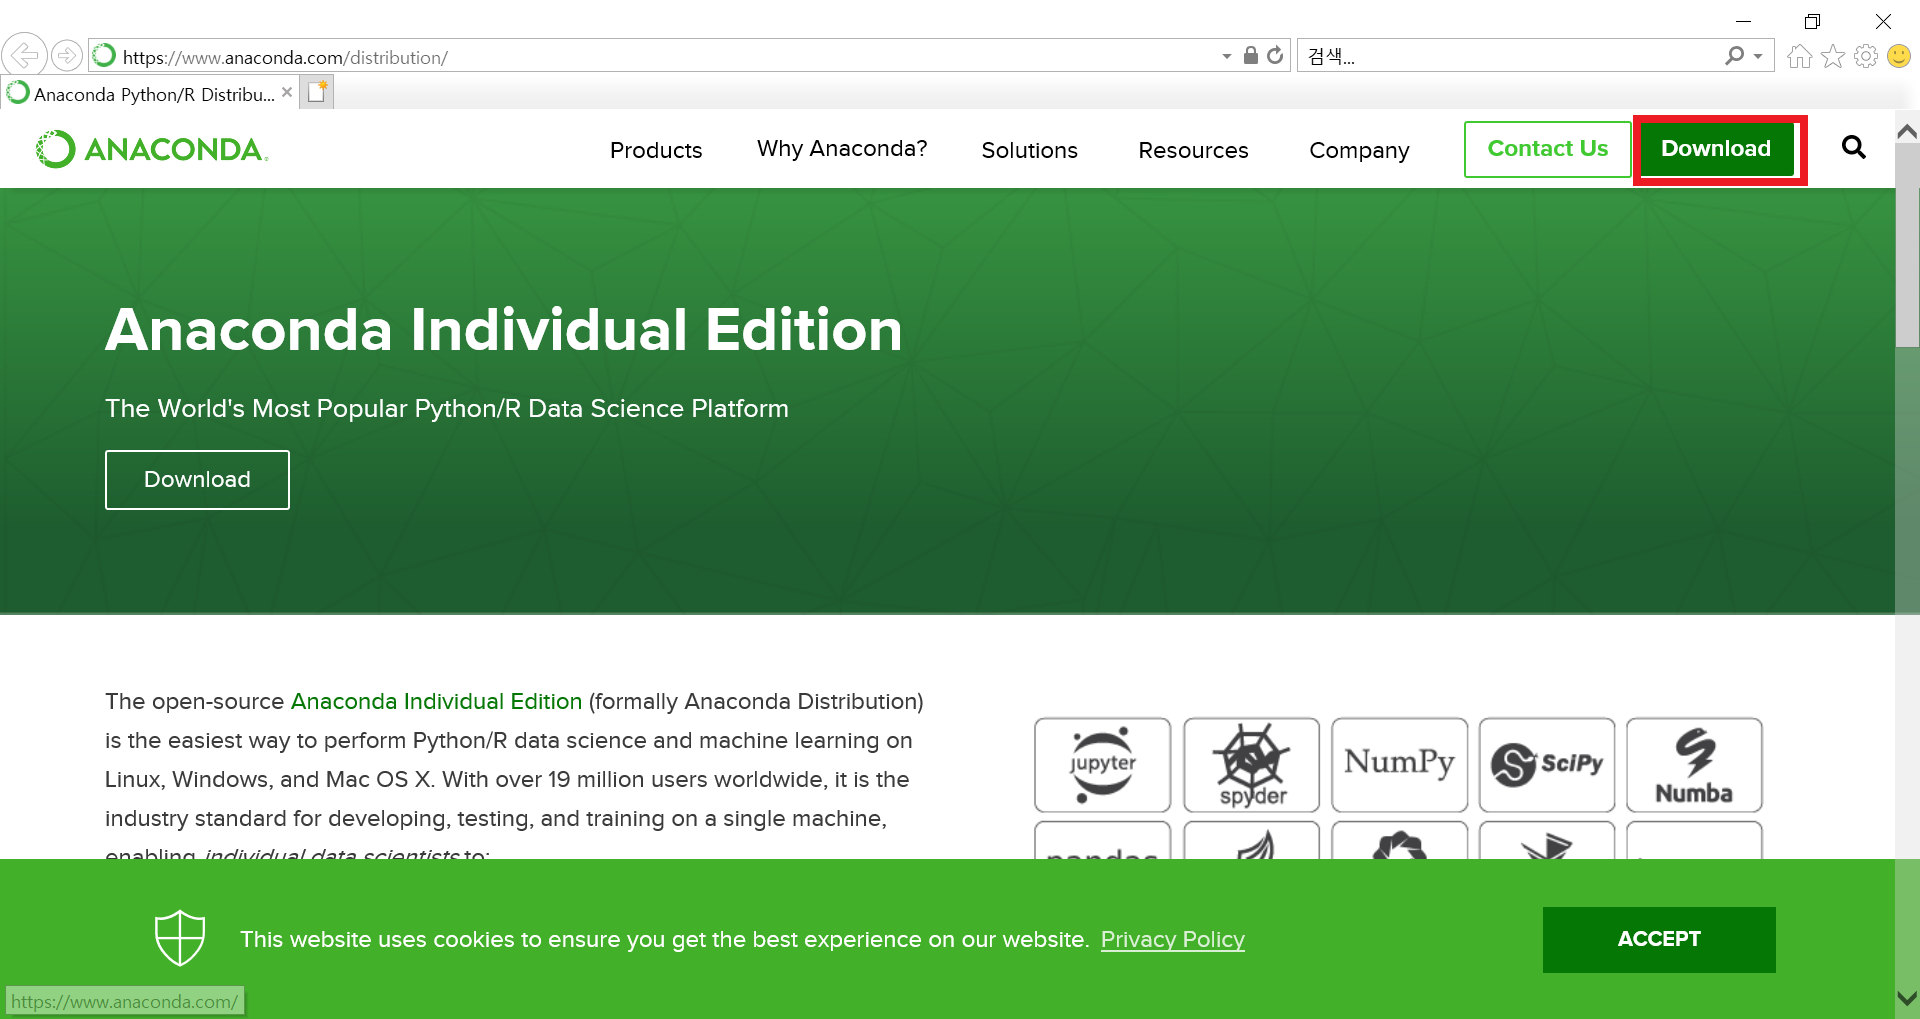
Task: Expand the address bar history dropdown arrow
Action: coord(1227,56)
